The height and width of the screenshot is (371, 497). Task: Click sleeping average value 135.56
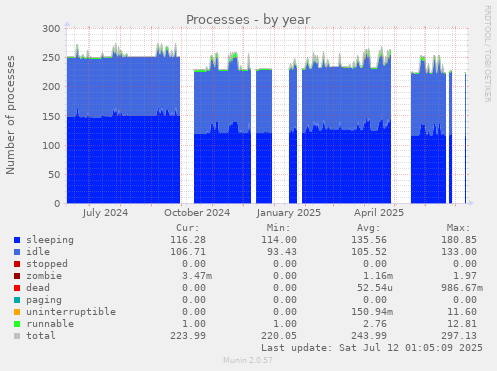(369, 240)
